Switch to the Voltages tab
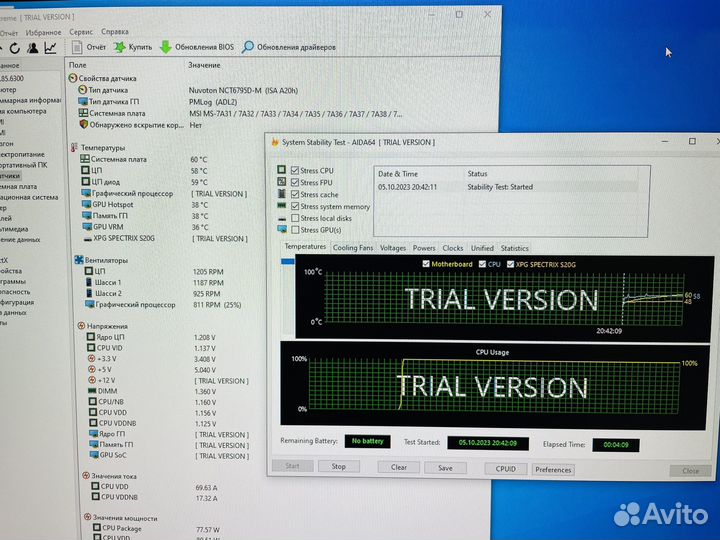720x540 pixels. 393,248
